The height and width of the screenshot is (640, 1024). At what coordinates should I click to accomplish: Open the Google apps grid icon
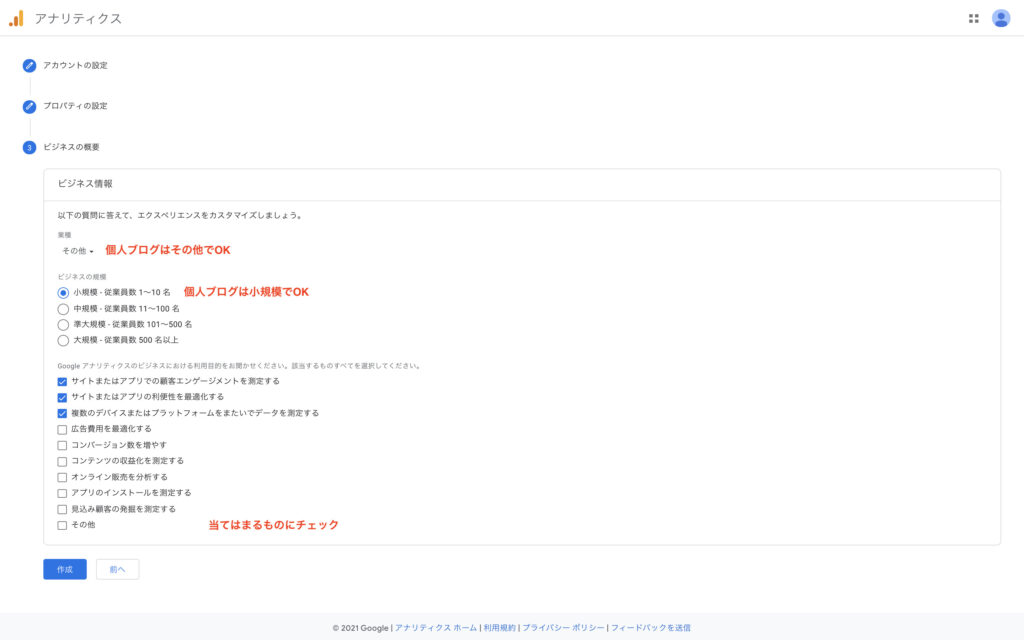974,18
